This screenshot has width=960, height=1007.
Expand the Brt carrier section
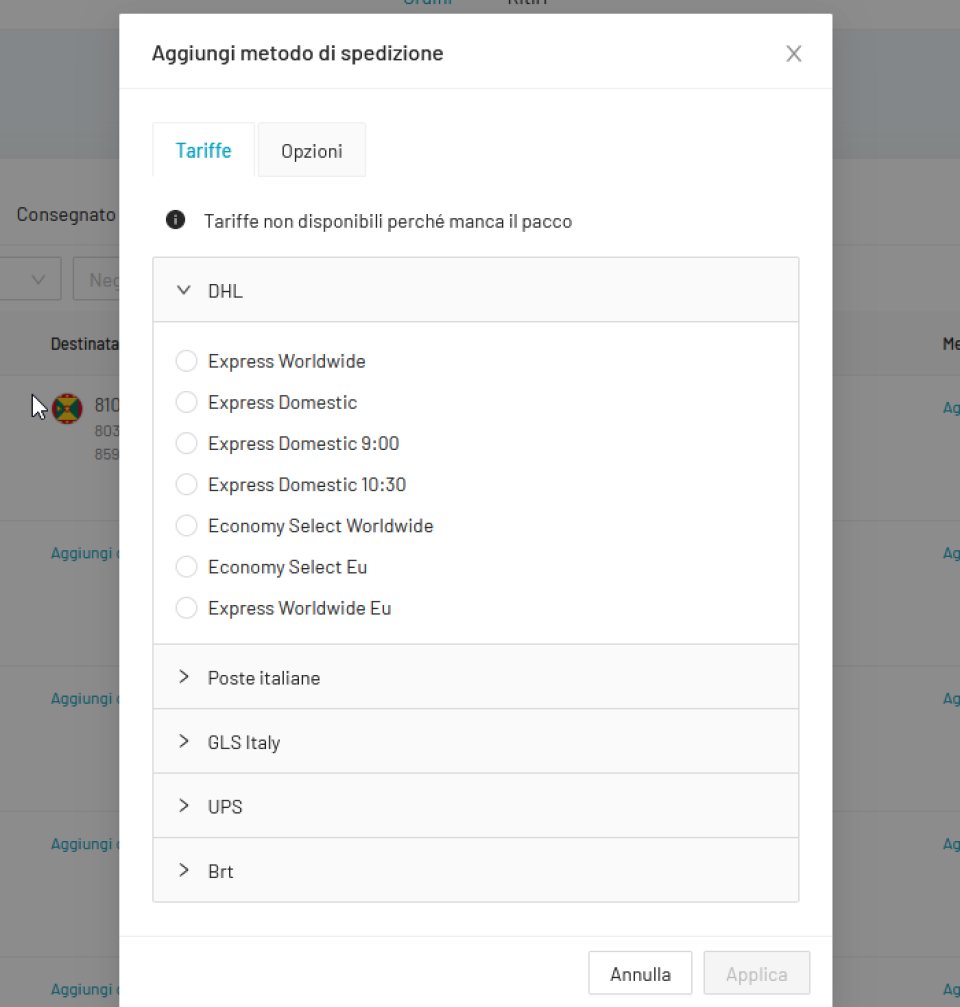pyautogui.click(x=184, y=871)
